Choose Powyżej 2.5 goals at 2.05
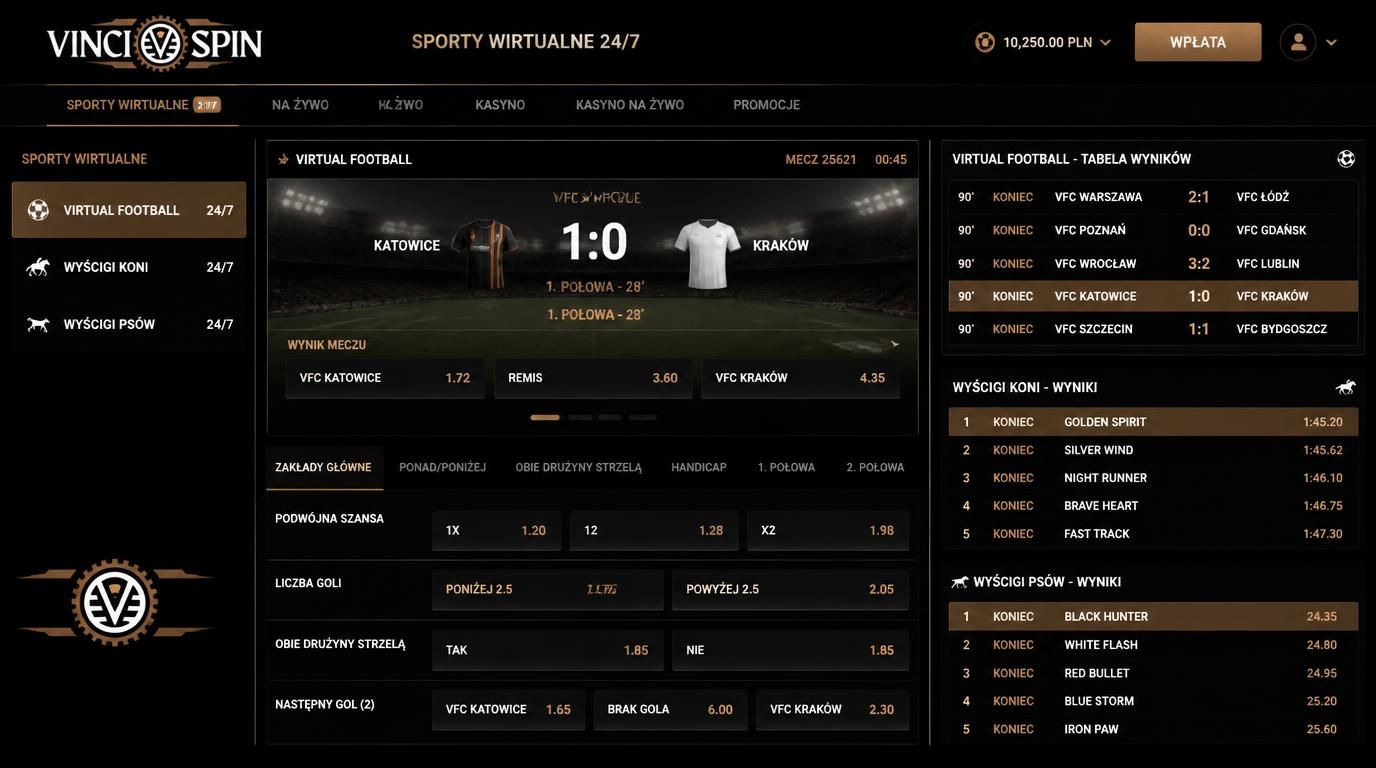The height and width of the screenshot is (768, 1376). tap(790, 590)
